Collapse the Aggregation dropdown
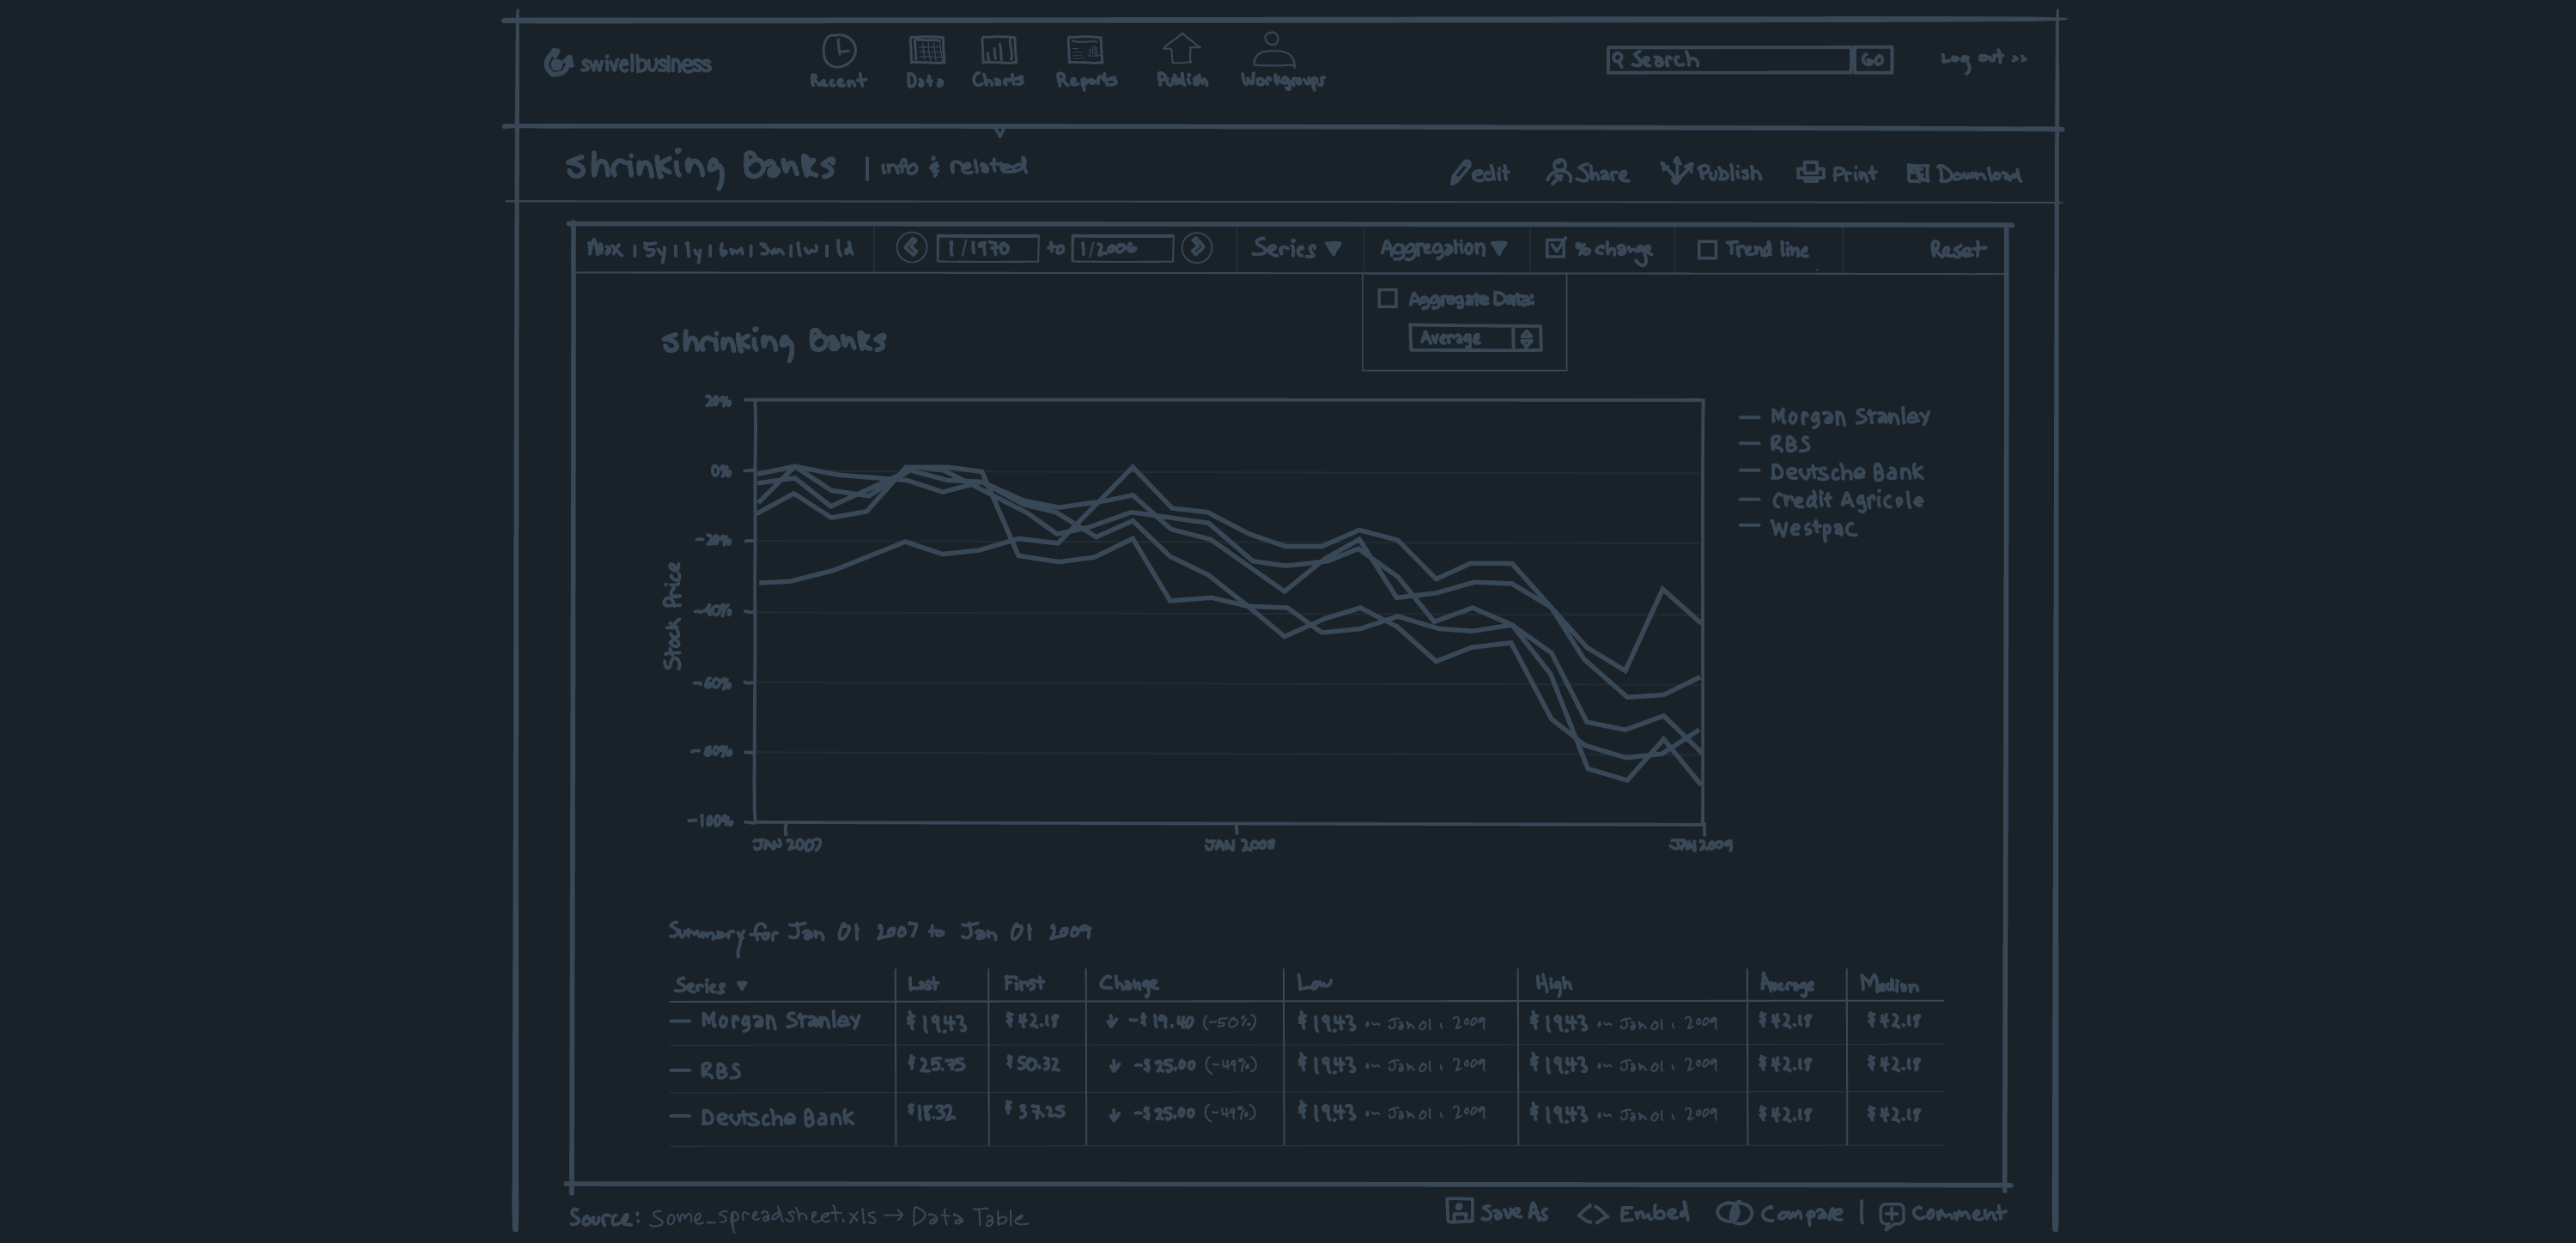The width and height of the screenshot is (2576, 1243). coord(1443,249)
